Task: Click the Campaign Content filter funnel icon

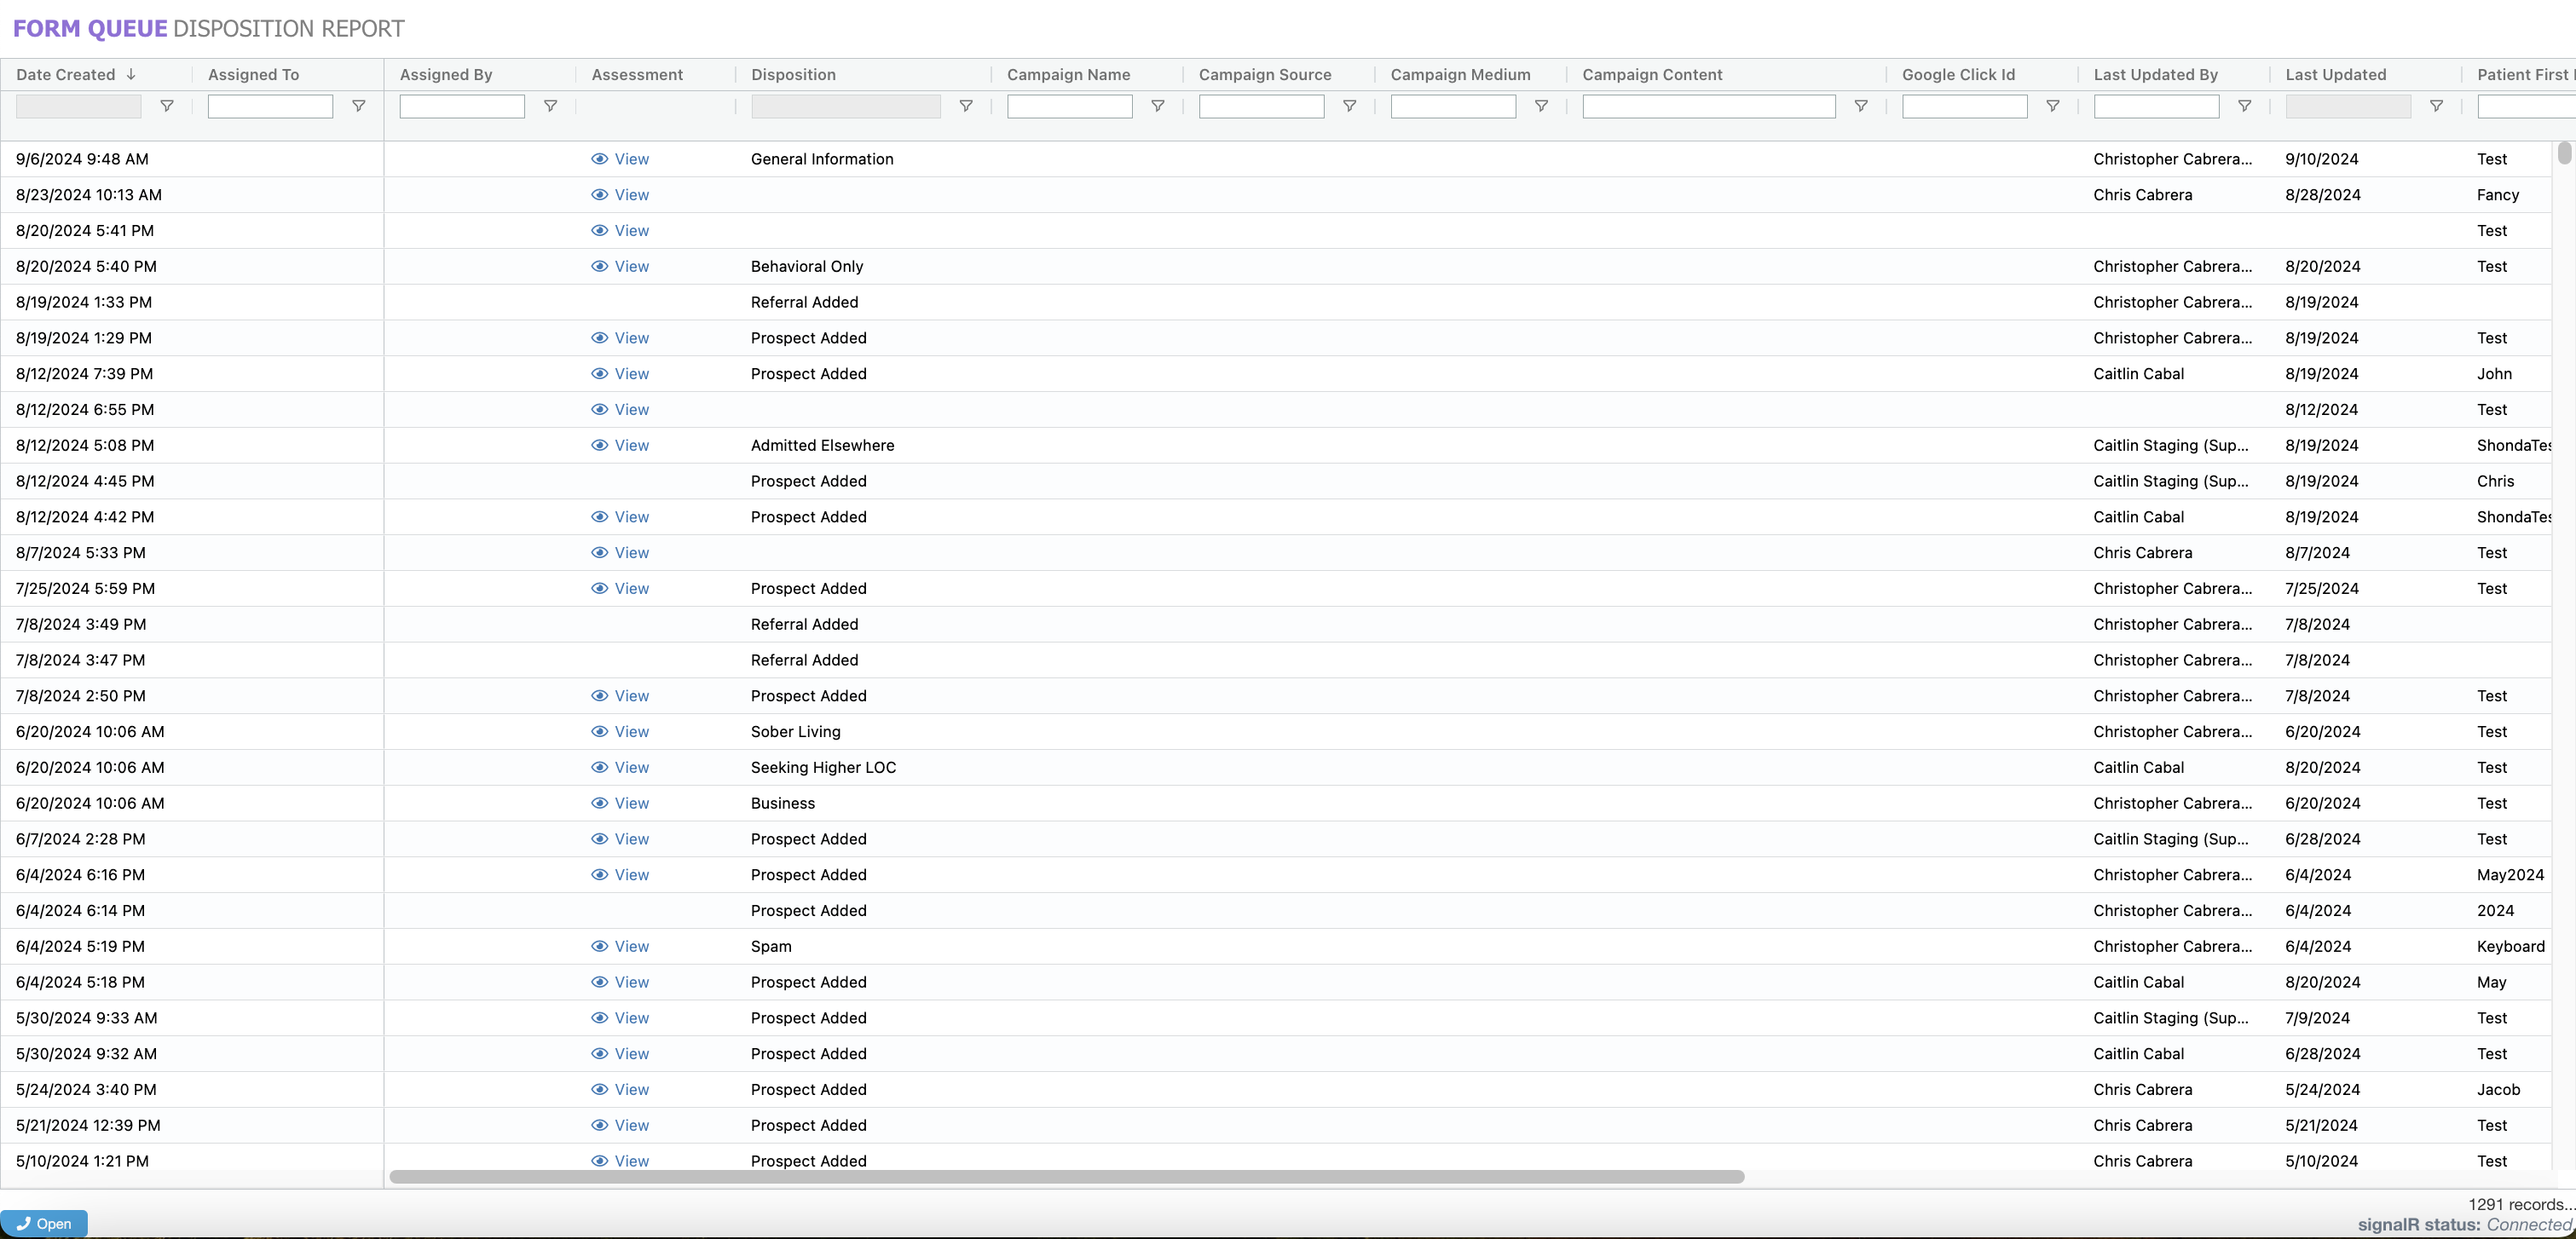Action: pyautogui.click(x=1860, y=106)
